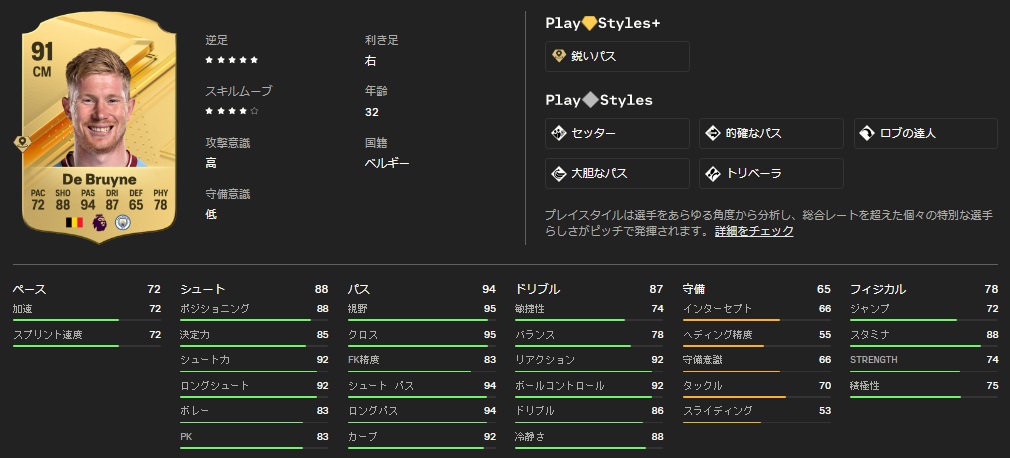Click the Manchester City badge on the card

(x=123, y=222)
